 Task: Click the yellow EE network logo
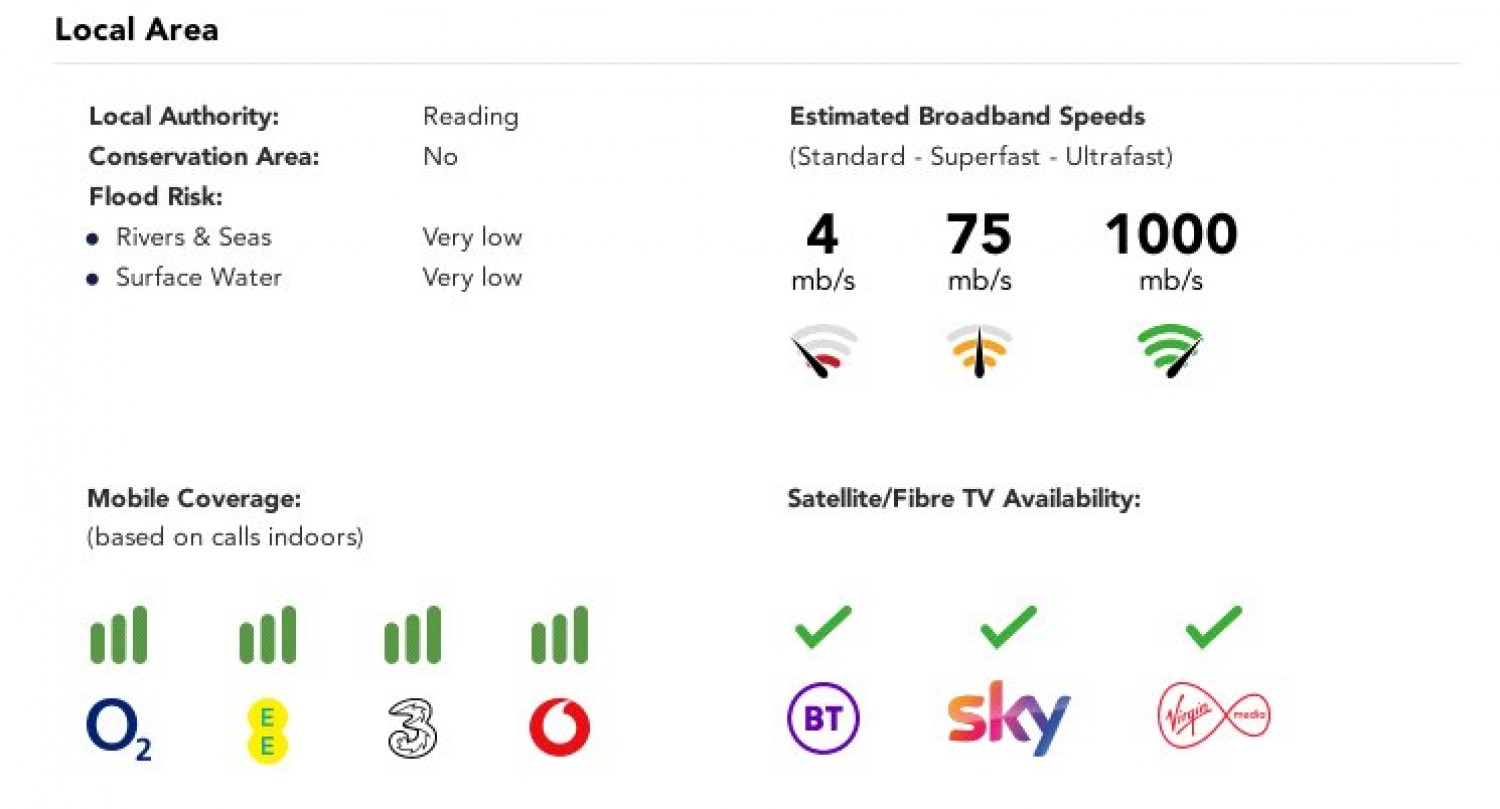(x=267, y=729)
